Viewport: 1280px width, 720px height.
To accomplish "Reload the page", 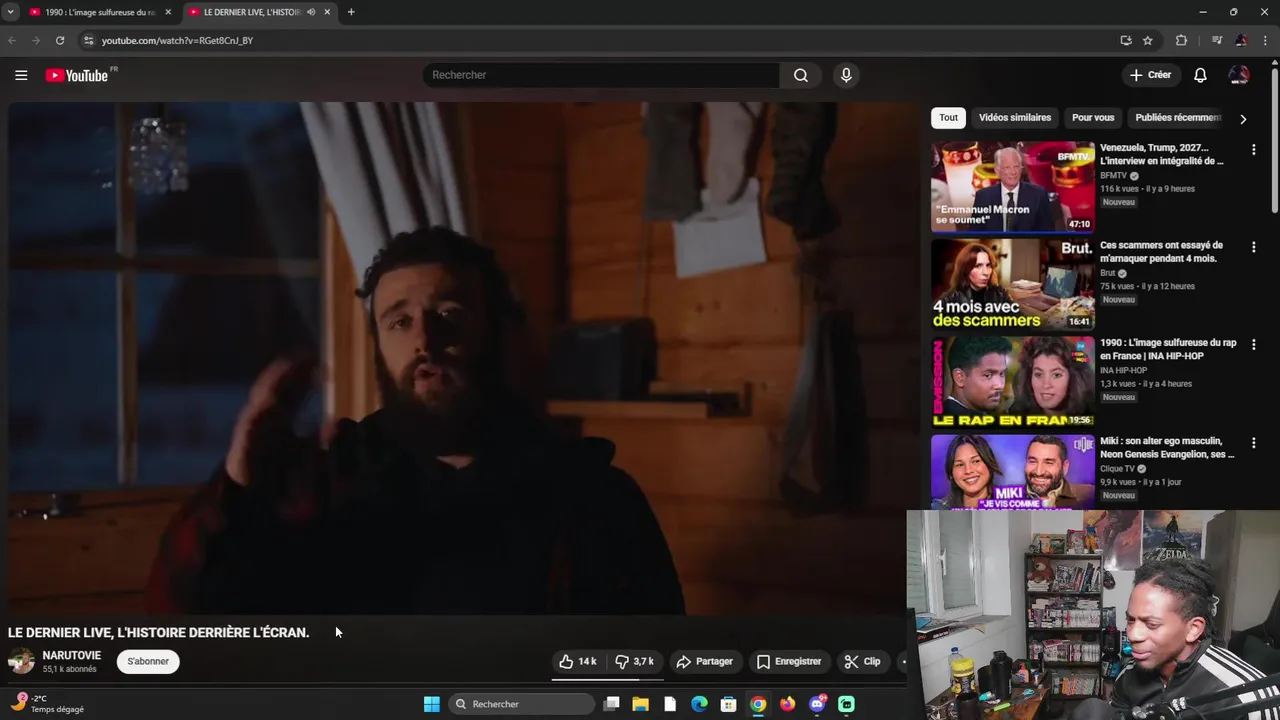I will click(60, 40).
